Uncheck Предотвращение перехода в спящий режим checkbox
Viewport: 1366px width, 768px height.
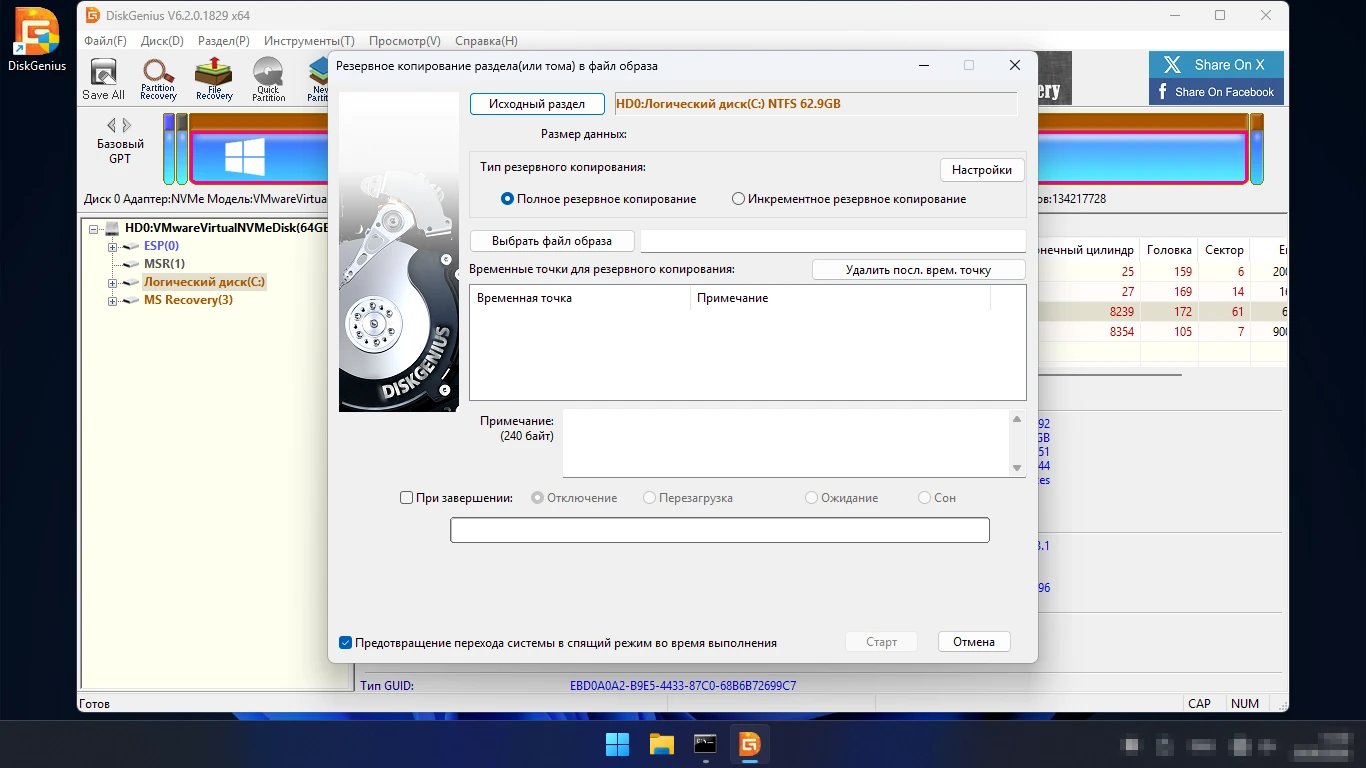tap(346, 643)
